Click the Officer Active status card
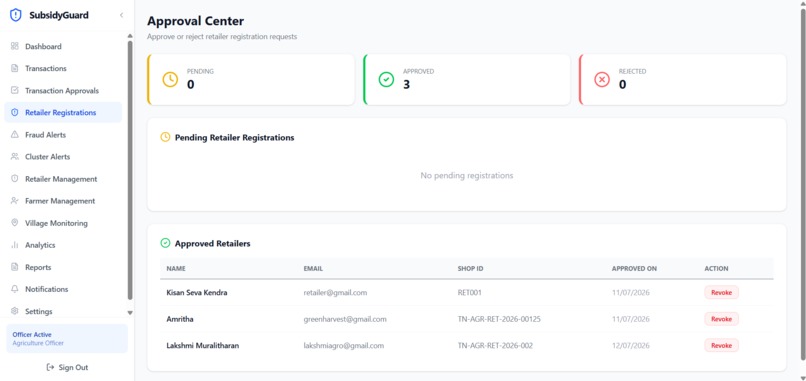 click(x=67, y=338)
